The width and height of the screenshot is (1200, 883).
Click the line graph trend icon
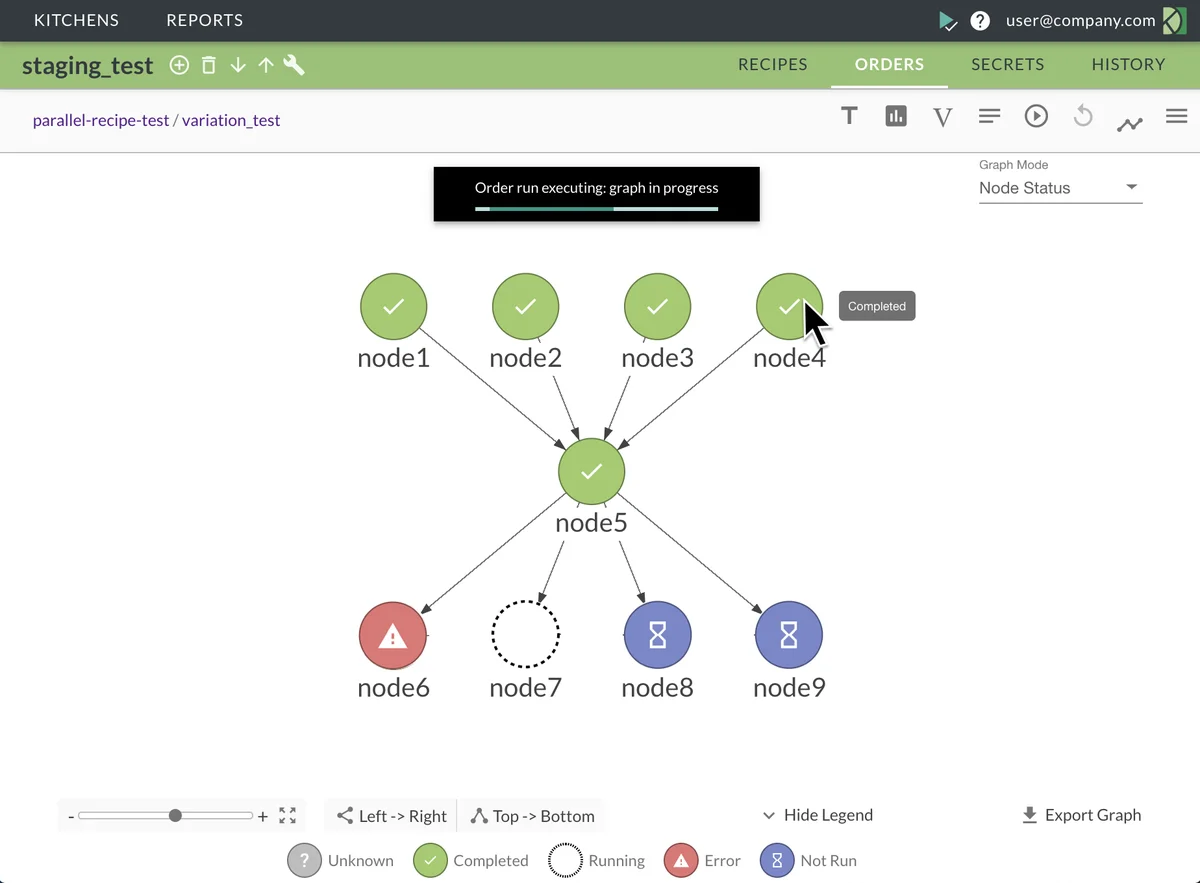coord(1130,124)
